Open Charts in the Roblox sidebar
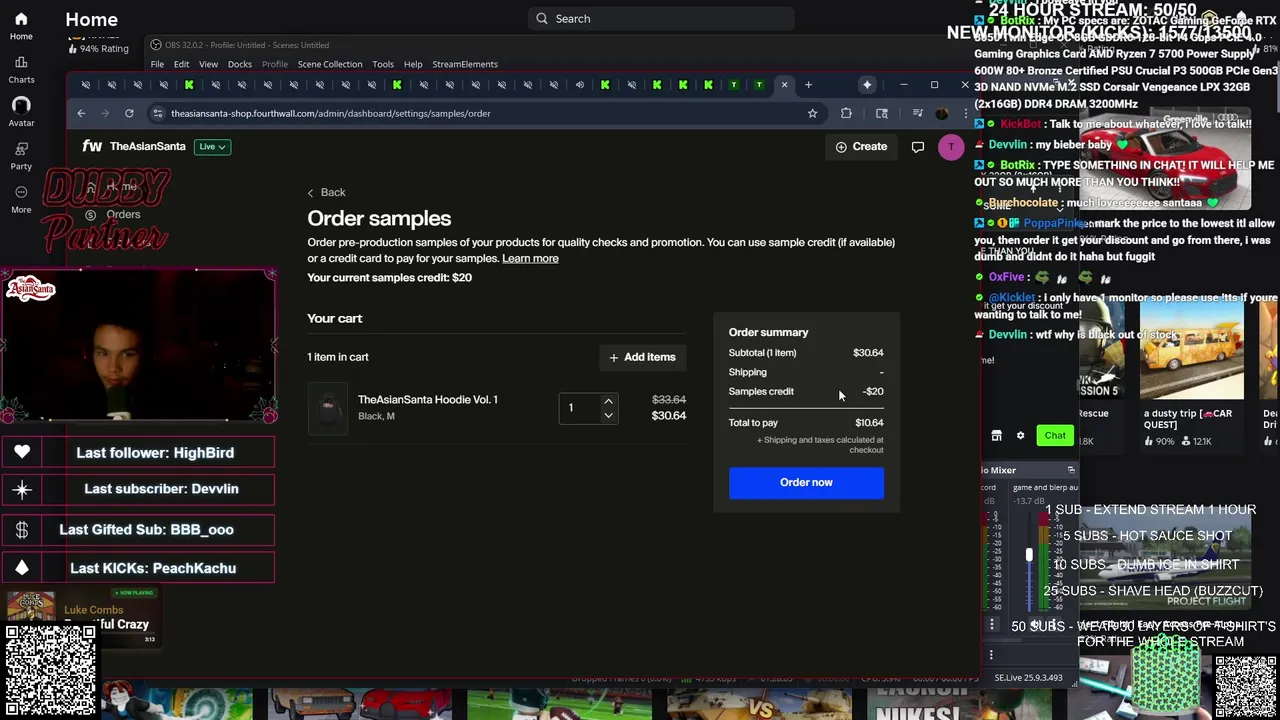 (21, 69)
